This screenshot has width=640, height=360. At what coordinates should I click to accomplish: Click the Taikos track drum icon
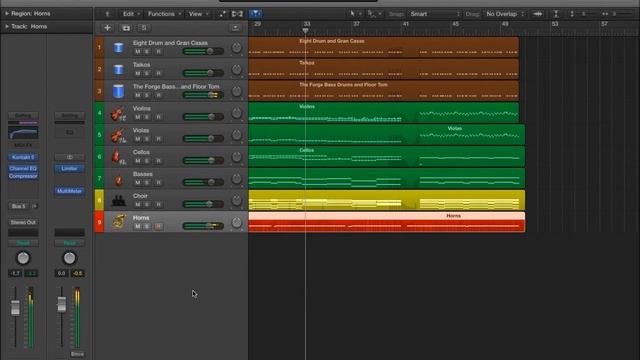click(x=118, y=69)
